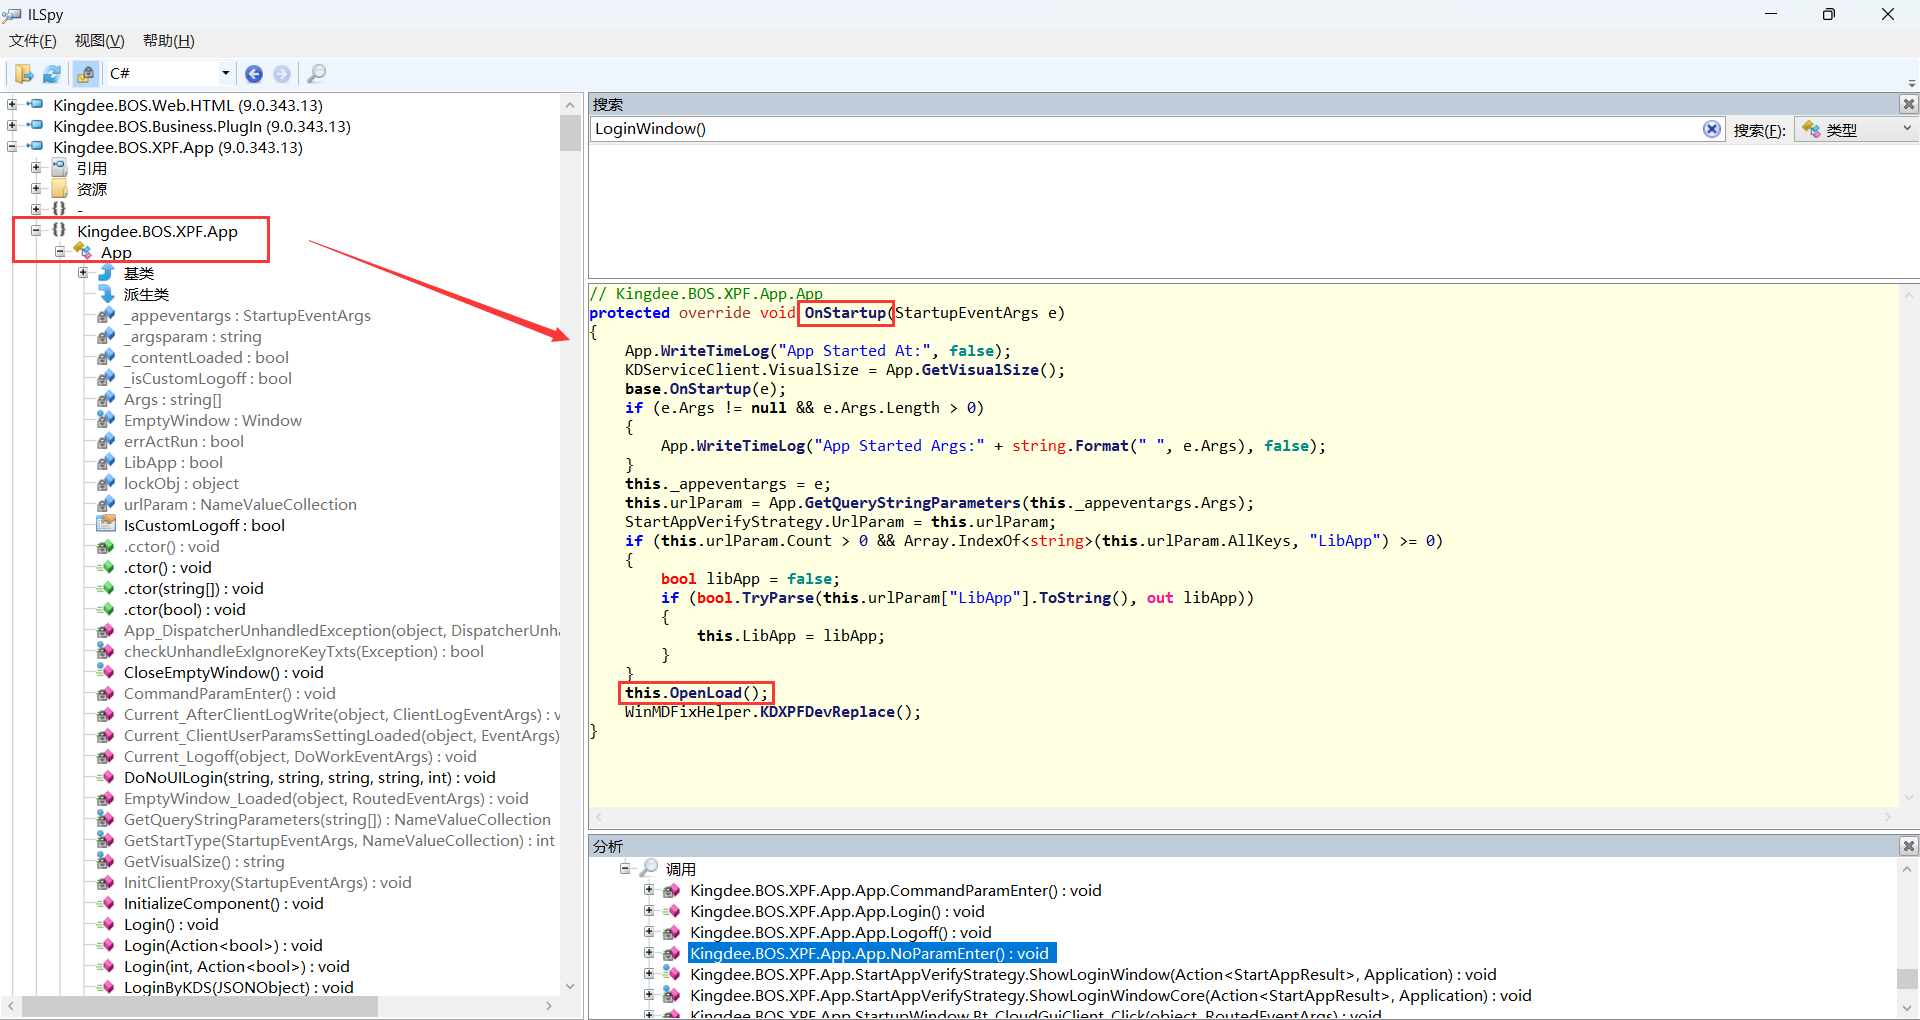This screenshot has height=1020, width=1920.
Task: Click the IsCustomLogoff property icon
Action: coord(106,524)
